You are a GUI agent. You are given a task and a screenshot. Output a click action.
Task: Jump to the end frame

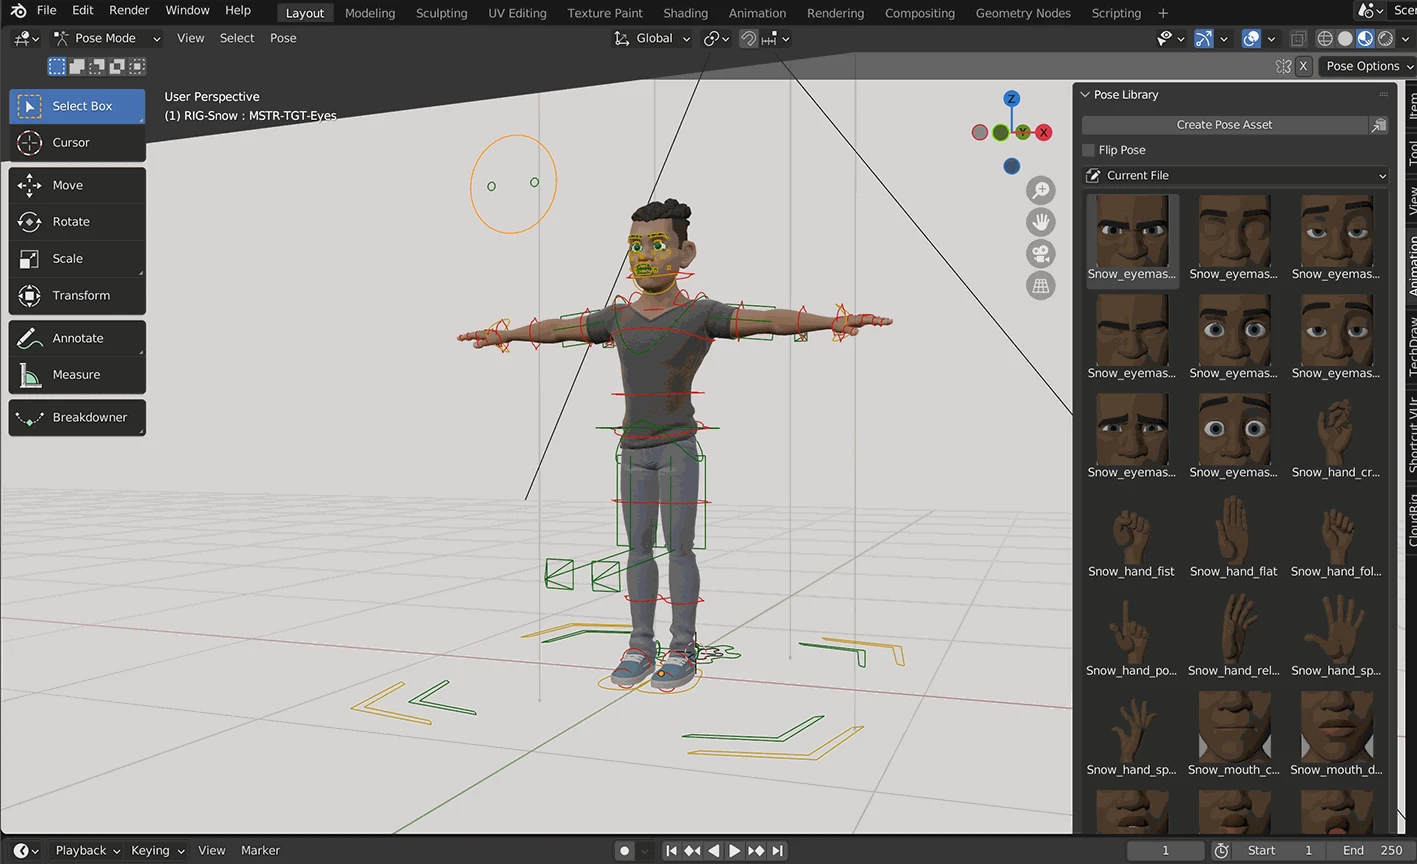[x=777, y=851]
